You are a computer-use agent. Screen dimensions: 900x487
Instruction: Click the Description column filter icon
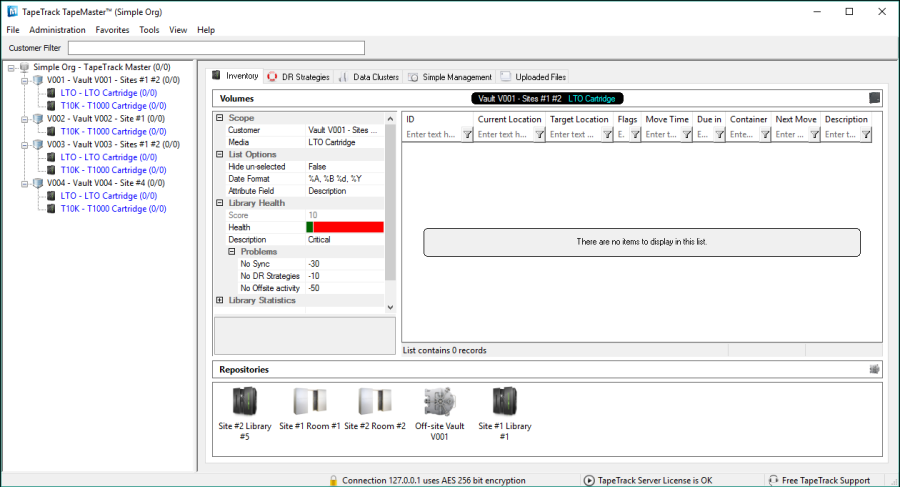point(866,134)
